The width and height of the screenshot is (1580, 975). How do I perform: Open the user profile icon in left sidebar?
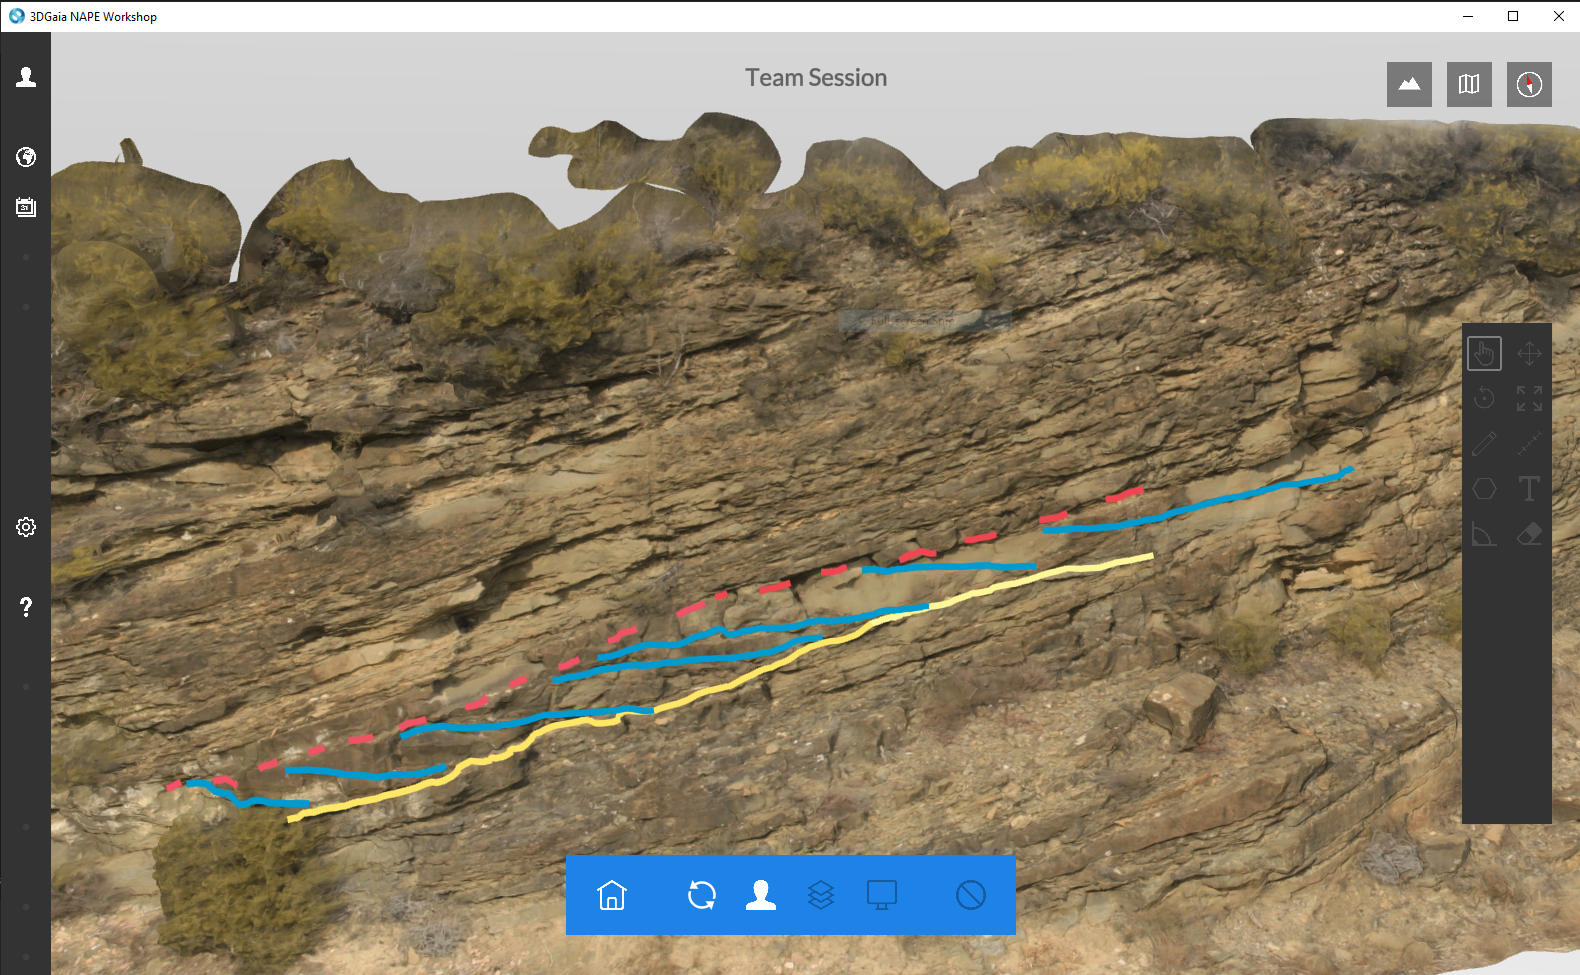[26, 77]
